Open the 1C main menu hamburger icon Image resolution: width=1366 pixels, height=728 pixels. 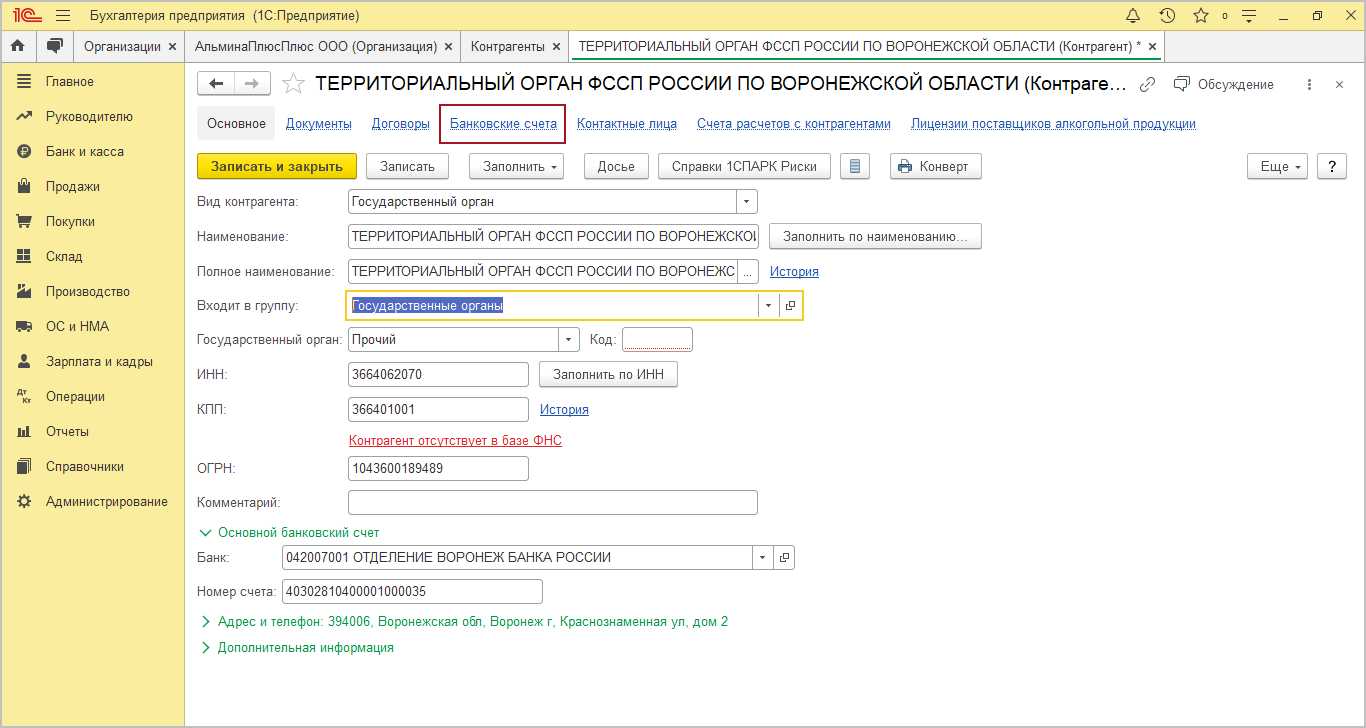(x=63, y=16)
